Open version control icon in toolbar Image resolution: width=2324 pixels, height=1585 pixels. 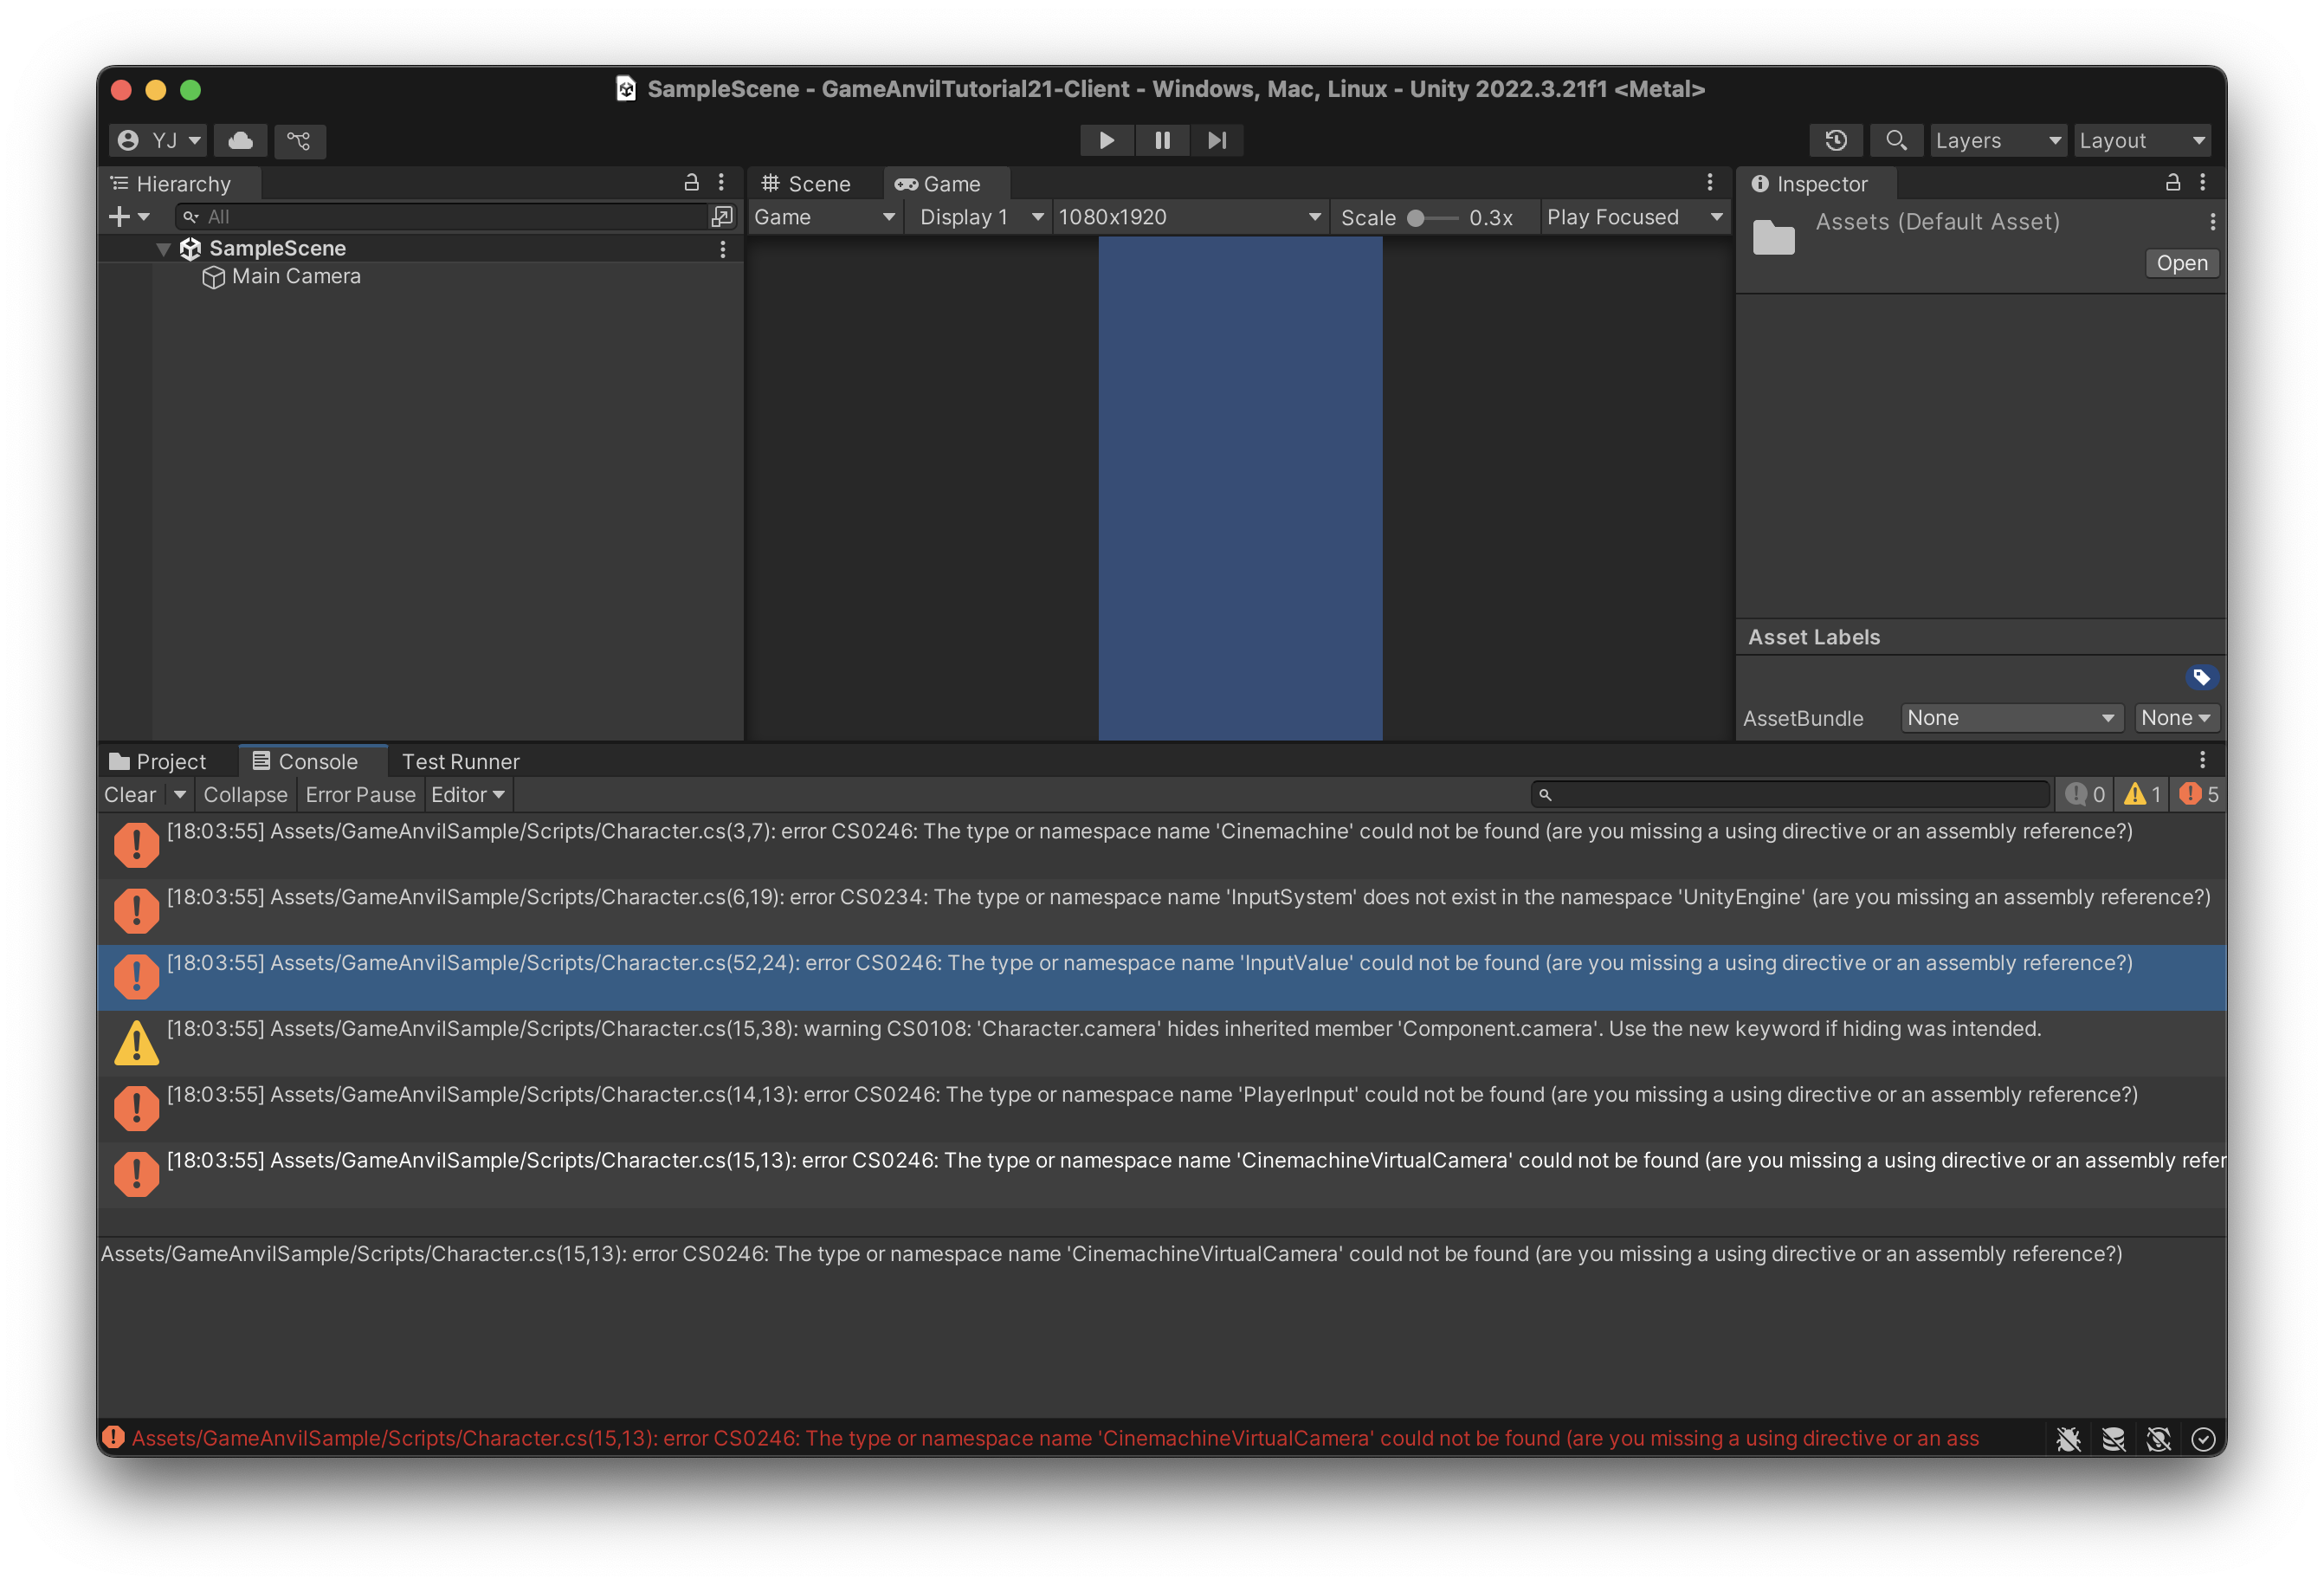click(x=299, y=140)
